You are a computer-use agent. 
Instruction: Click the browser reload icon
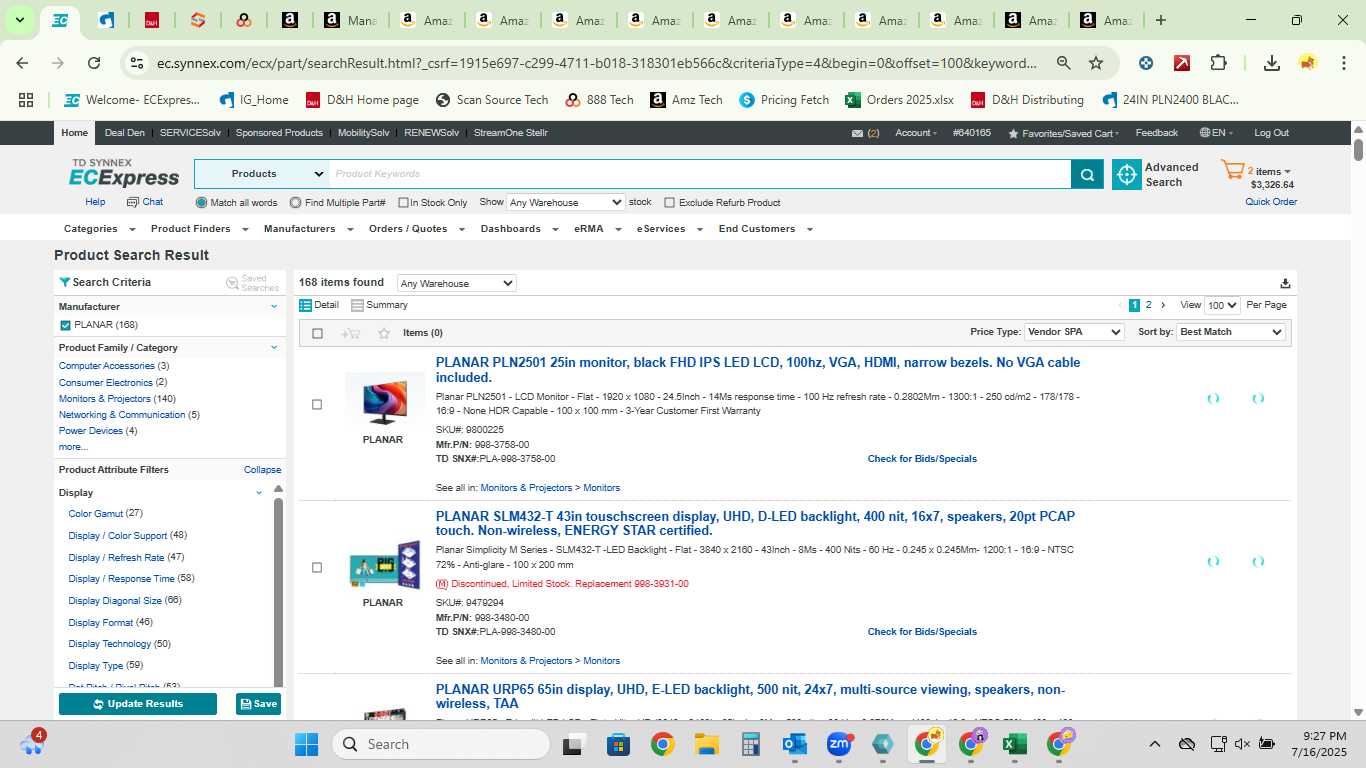94,63
